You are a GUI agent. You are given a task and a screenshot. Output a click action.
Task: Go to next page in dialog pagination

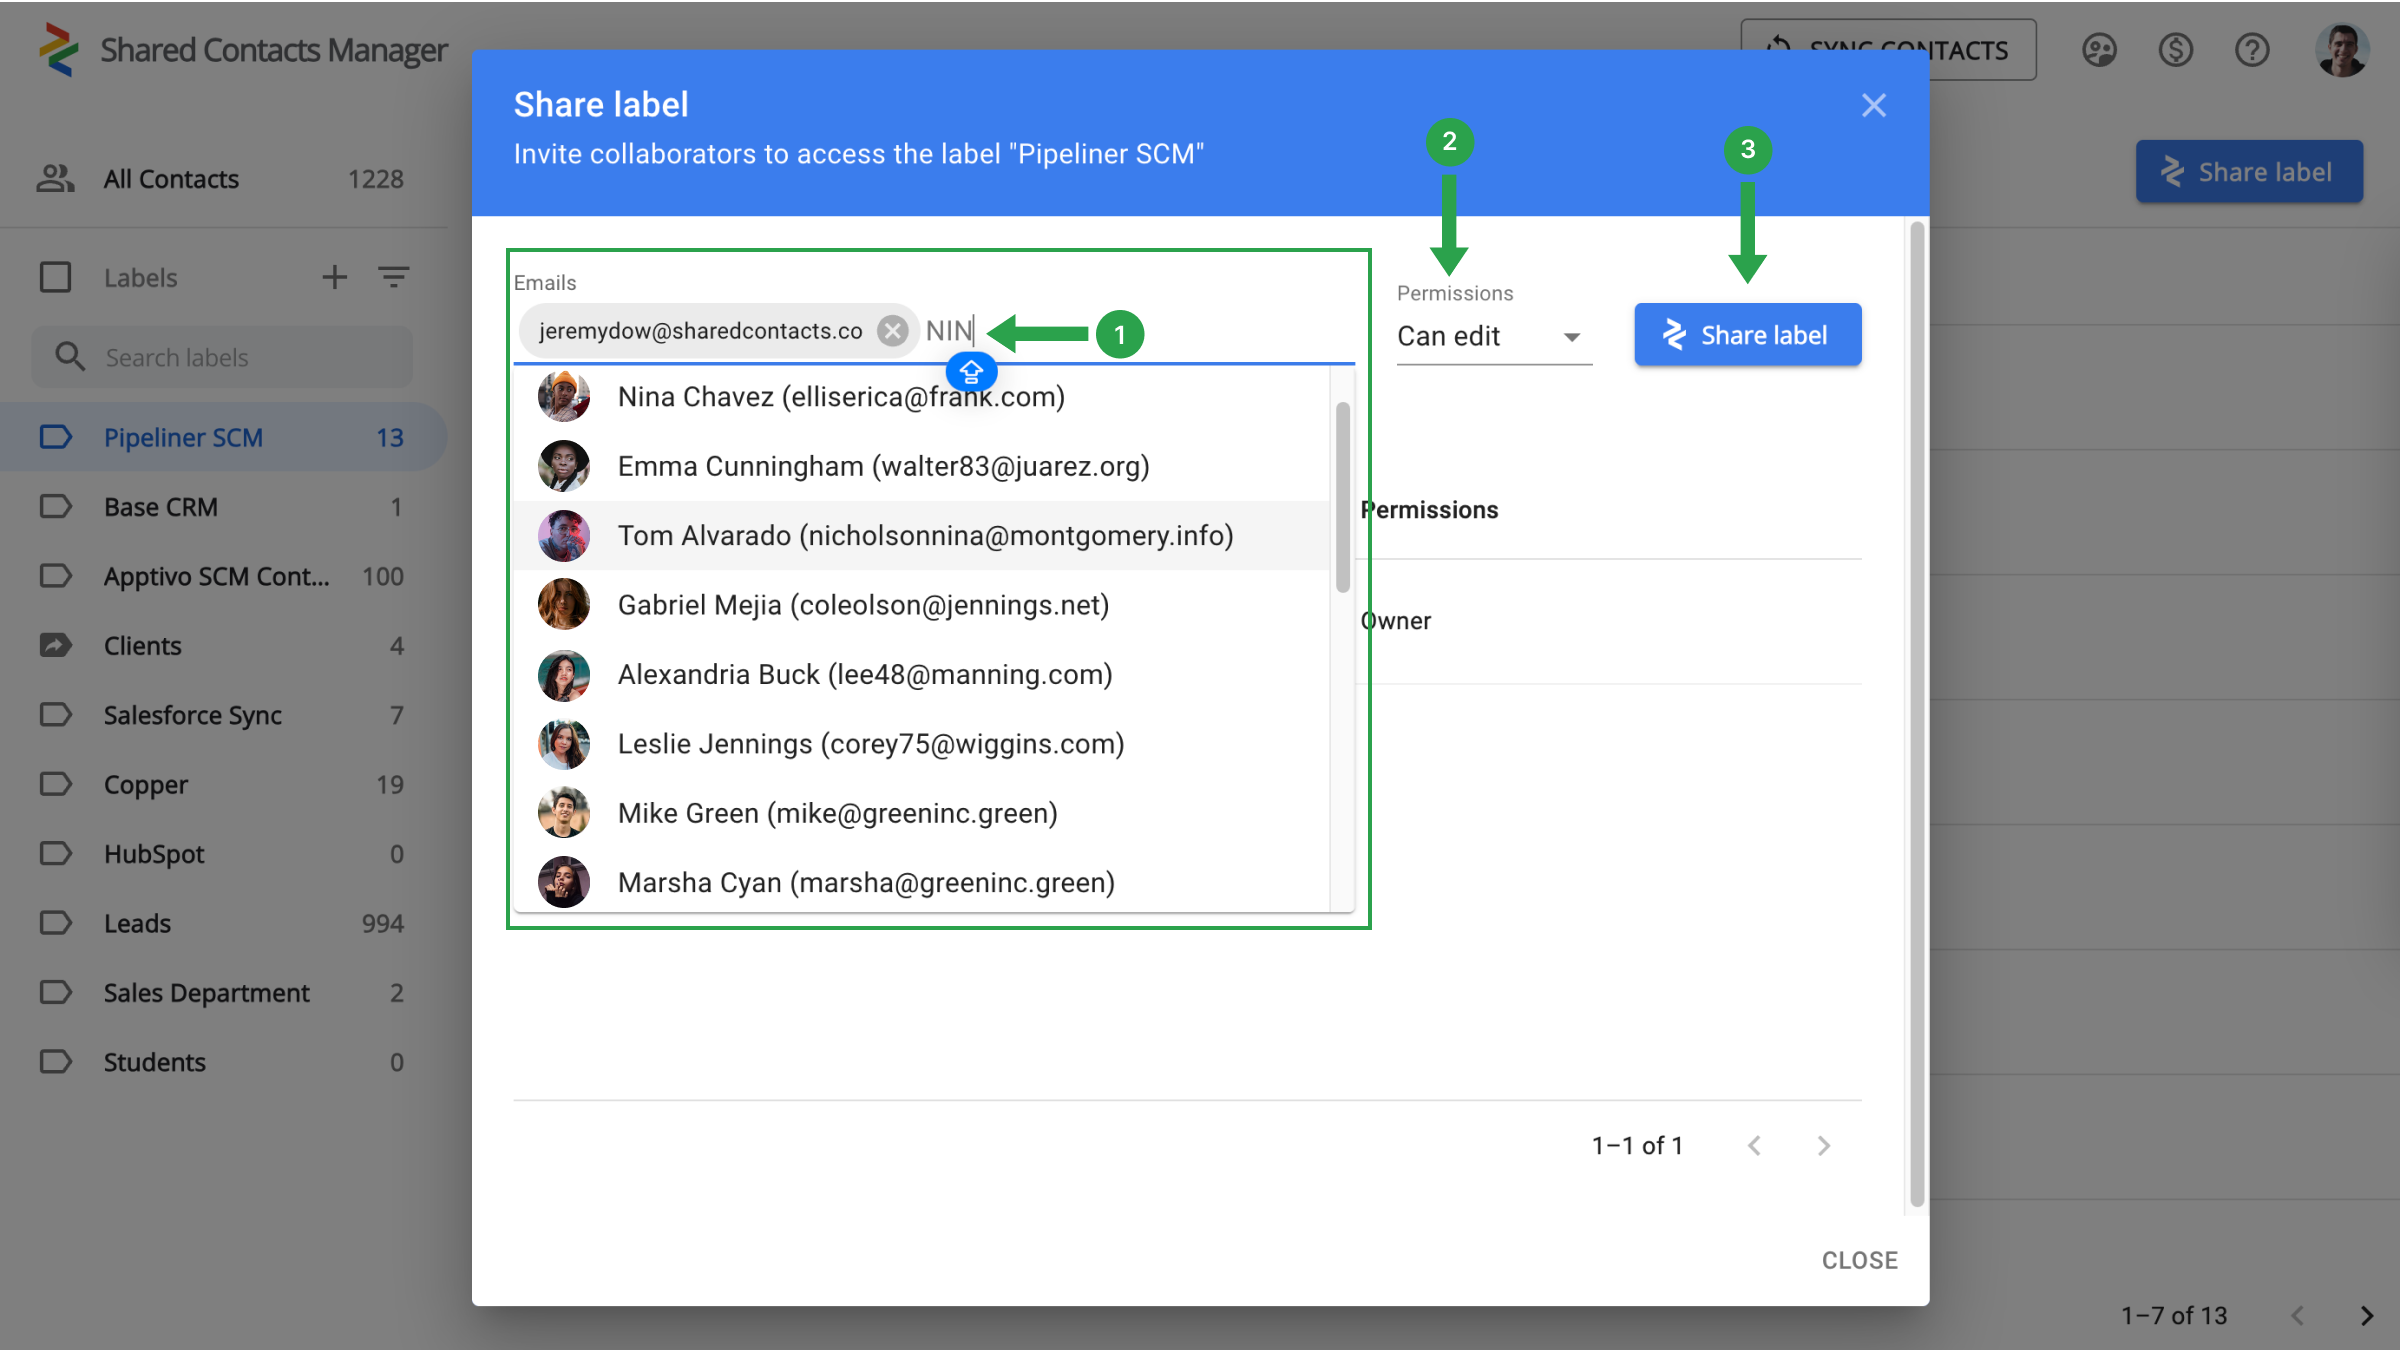pyautogui.click(x=1823, y=1145)
